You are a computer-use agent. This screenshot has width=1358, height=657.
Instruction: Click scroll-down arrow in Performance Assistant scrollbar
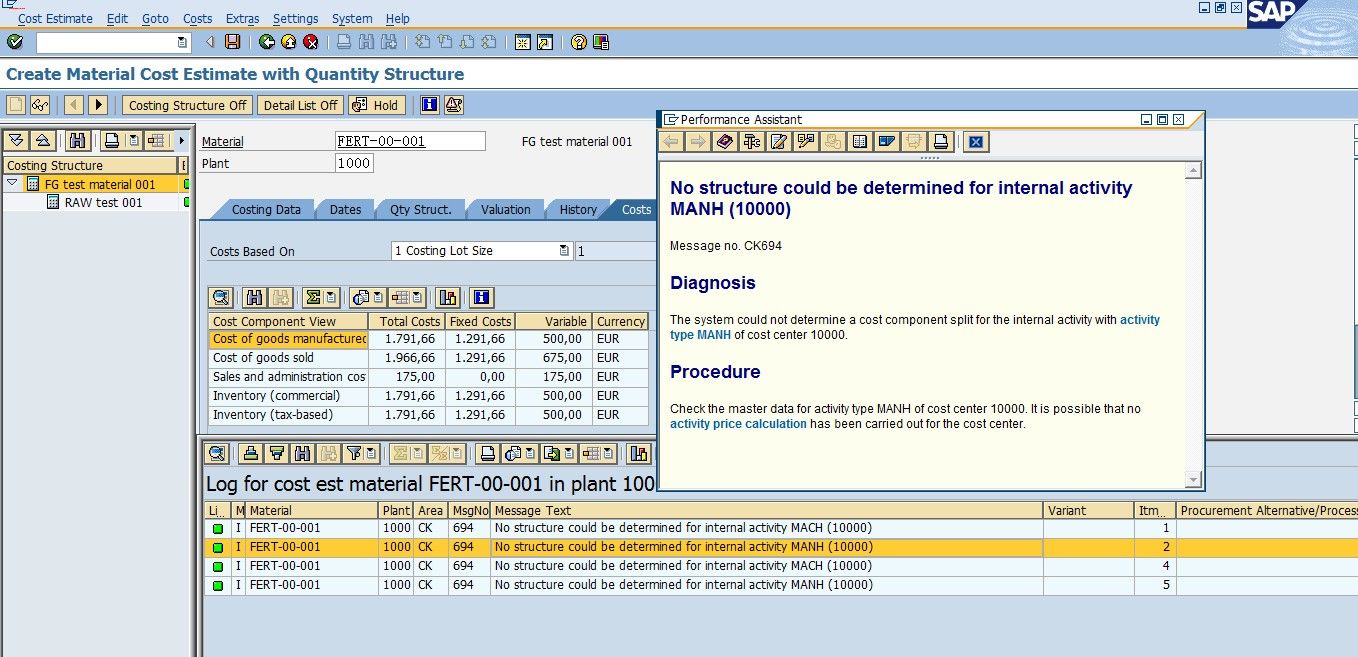point(1193,480)
